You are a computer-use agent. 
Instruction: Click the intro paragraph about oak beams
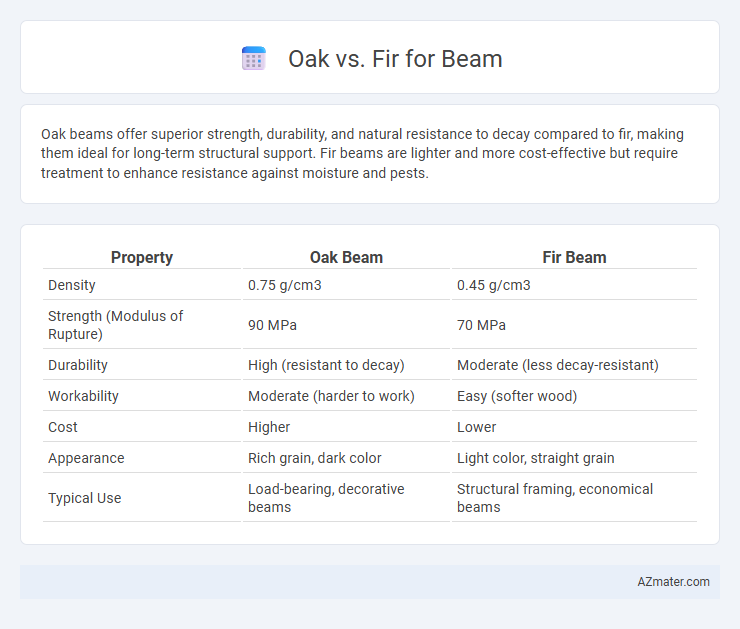coord(362,153)
